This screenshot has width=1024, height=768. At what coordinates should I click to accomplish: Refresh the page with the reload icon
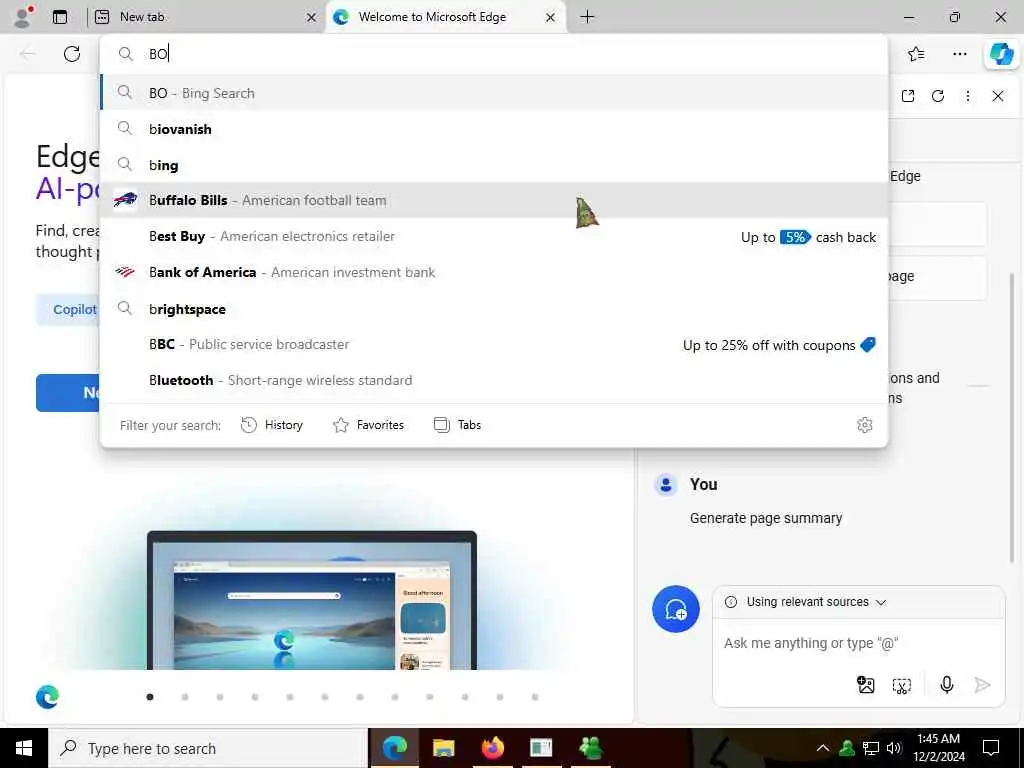point(72,54)
